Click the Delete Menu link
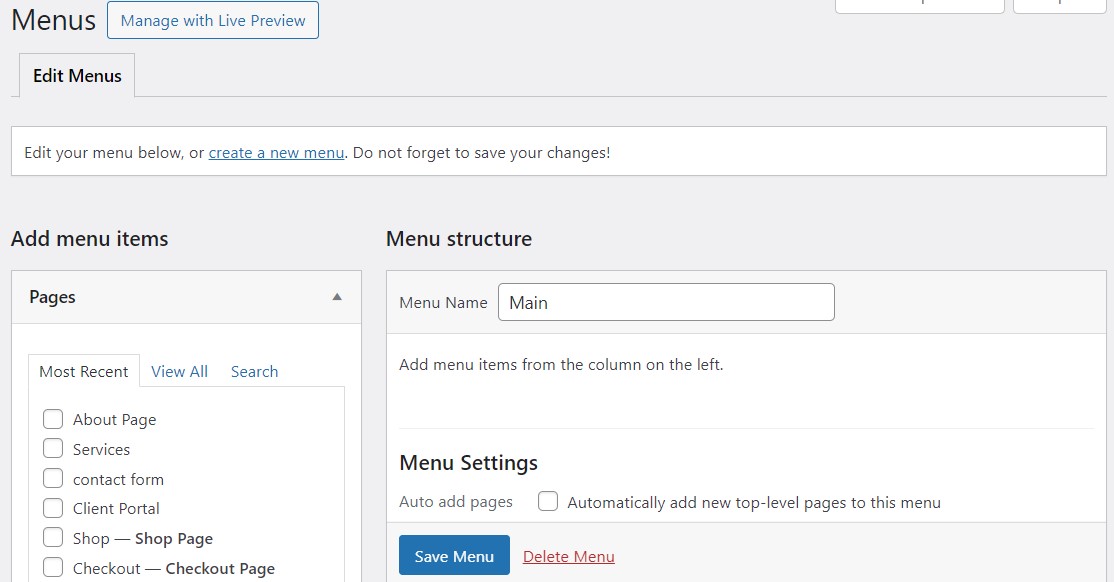 click(x=568, y=556)
